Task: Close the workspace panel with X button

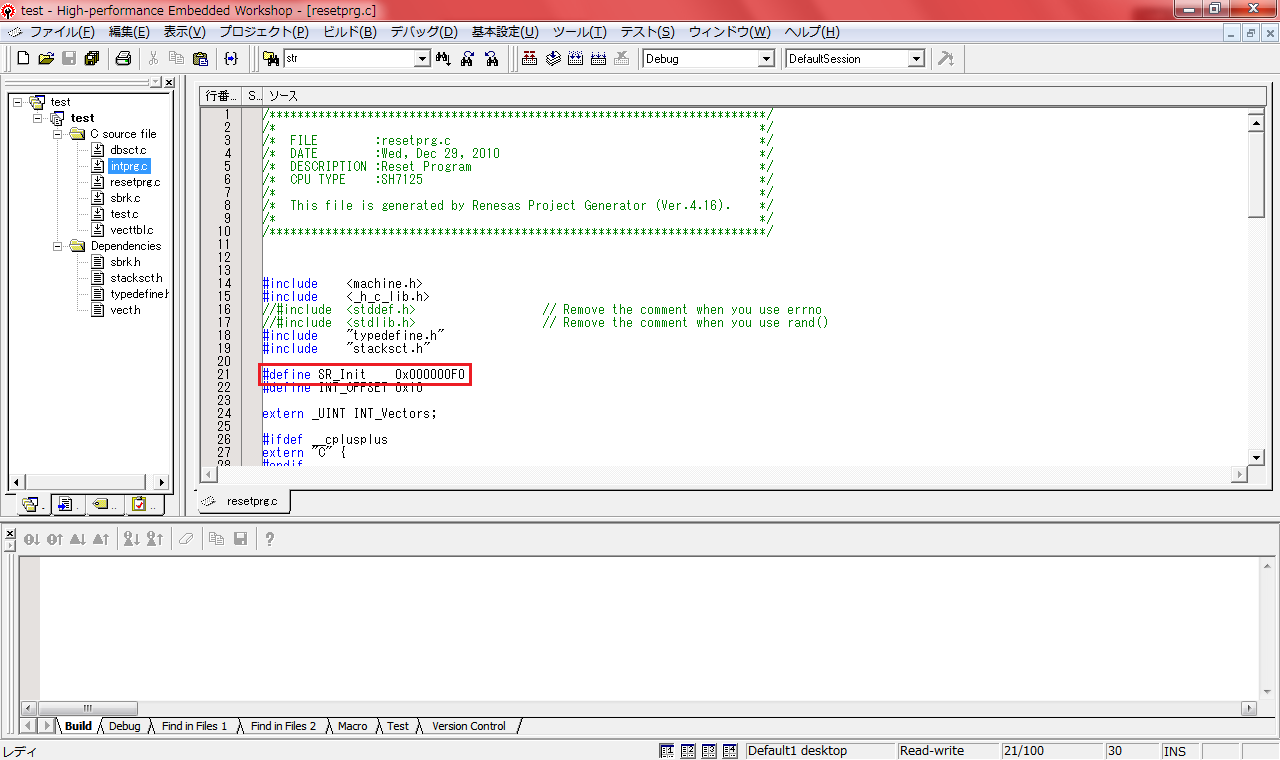Action: tap(168, 83)
